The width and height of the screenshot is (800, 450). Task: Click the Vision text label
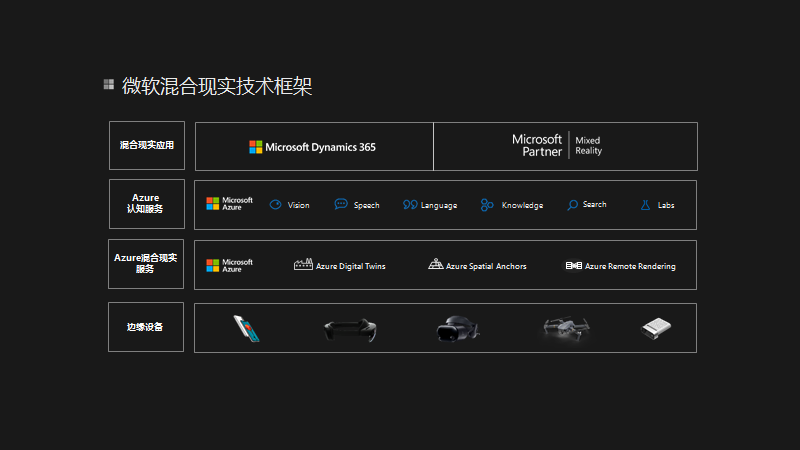[298, 205]
